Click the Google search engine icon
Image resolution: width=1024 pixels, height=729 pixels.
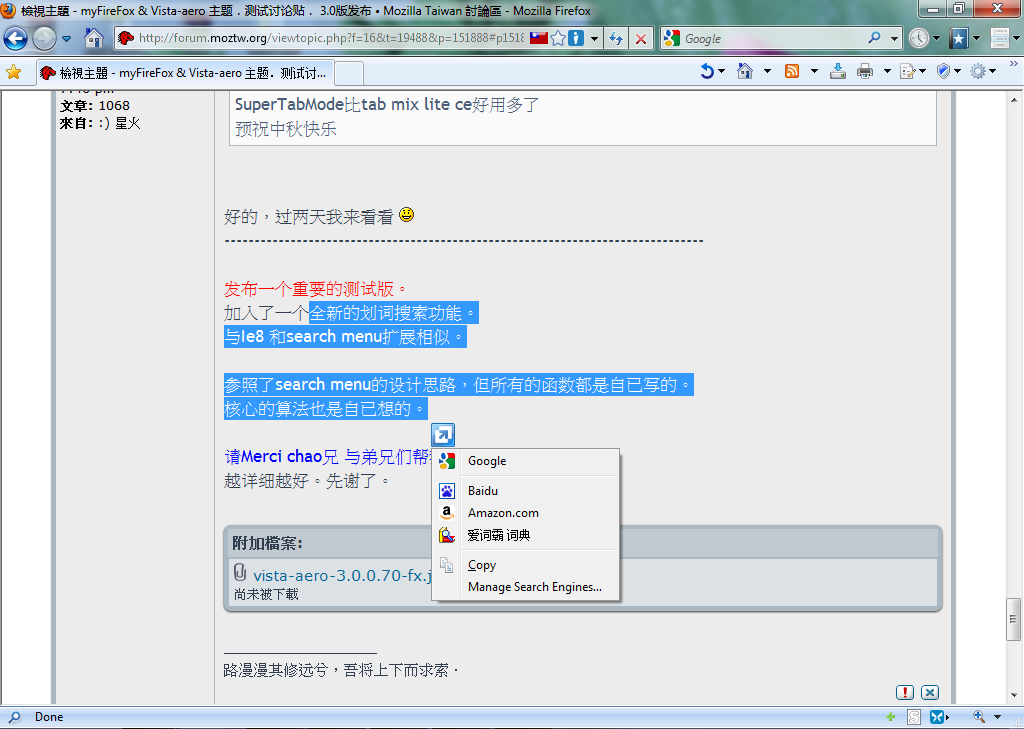tap(671, 39)
